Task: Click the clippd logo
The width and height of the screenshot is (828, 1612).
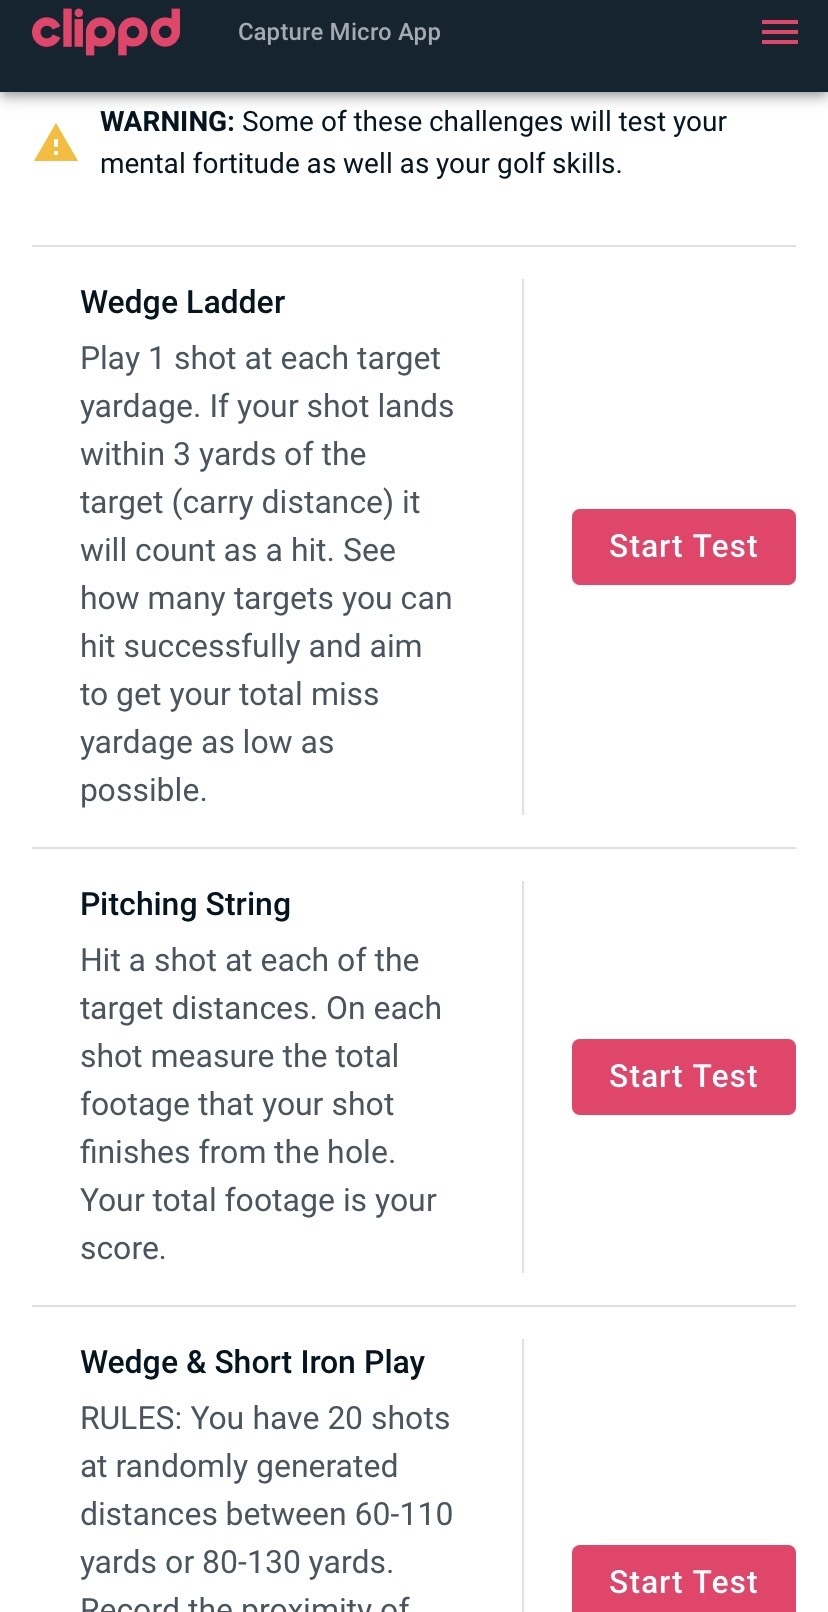Action: point(106,32)
